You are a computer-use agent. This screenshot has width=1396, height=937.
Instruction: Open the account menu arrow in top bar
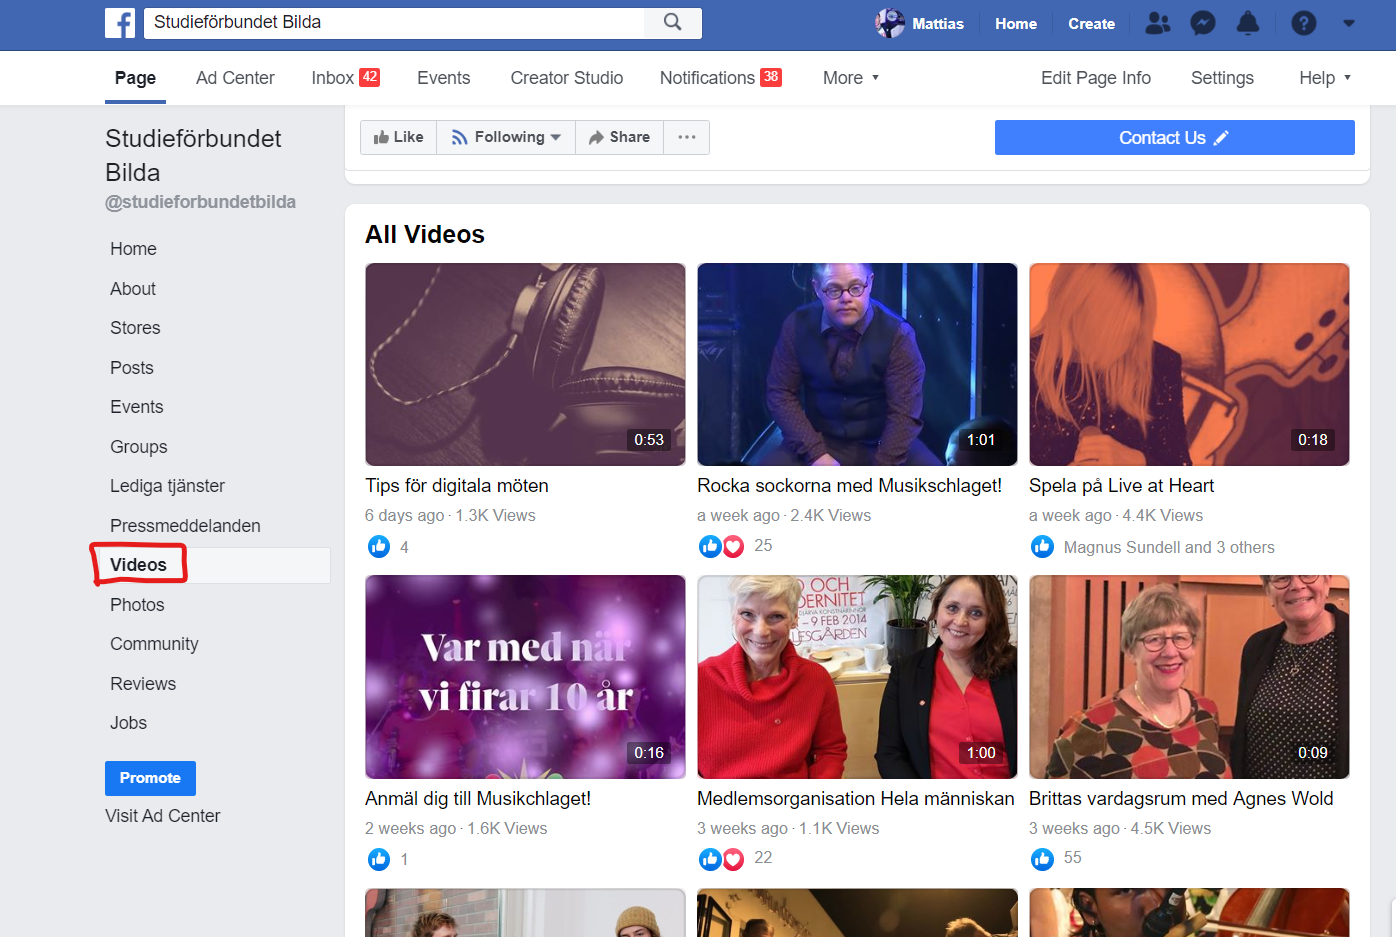click(x=1349, y=23)
